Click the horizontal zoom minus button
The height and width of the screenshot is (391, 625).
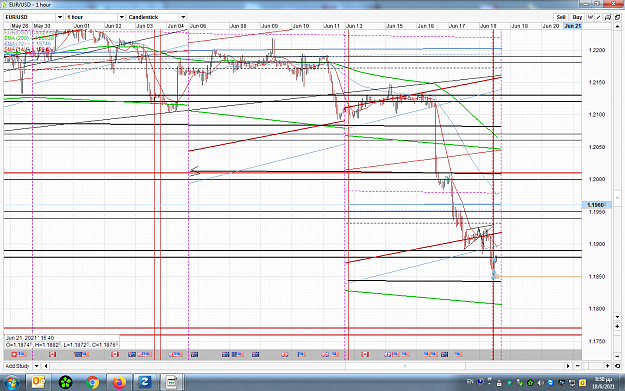[x=578, y=366]
